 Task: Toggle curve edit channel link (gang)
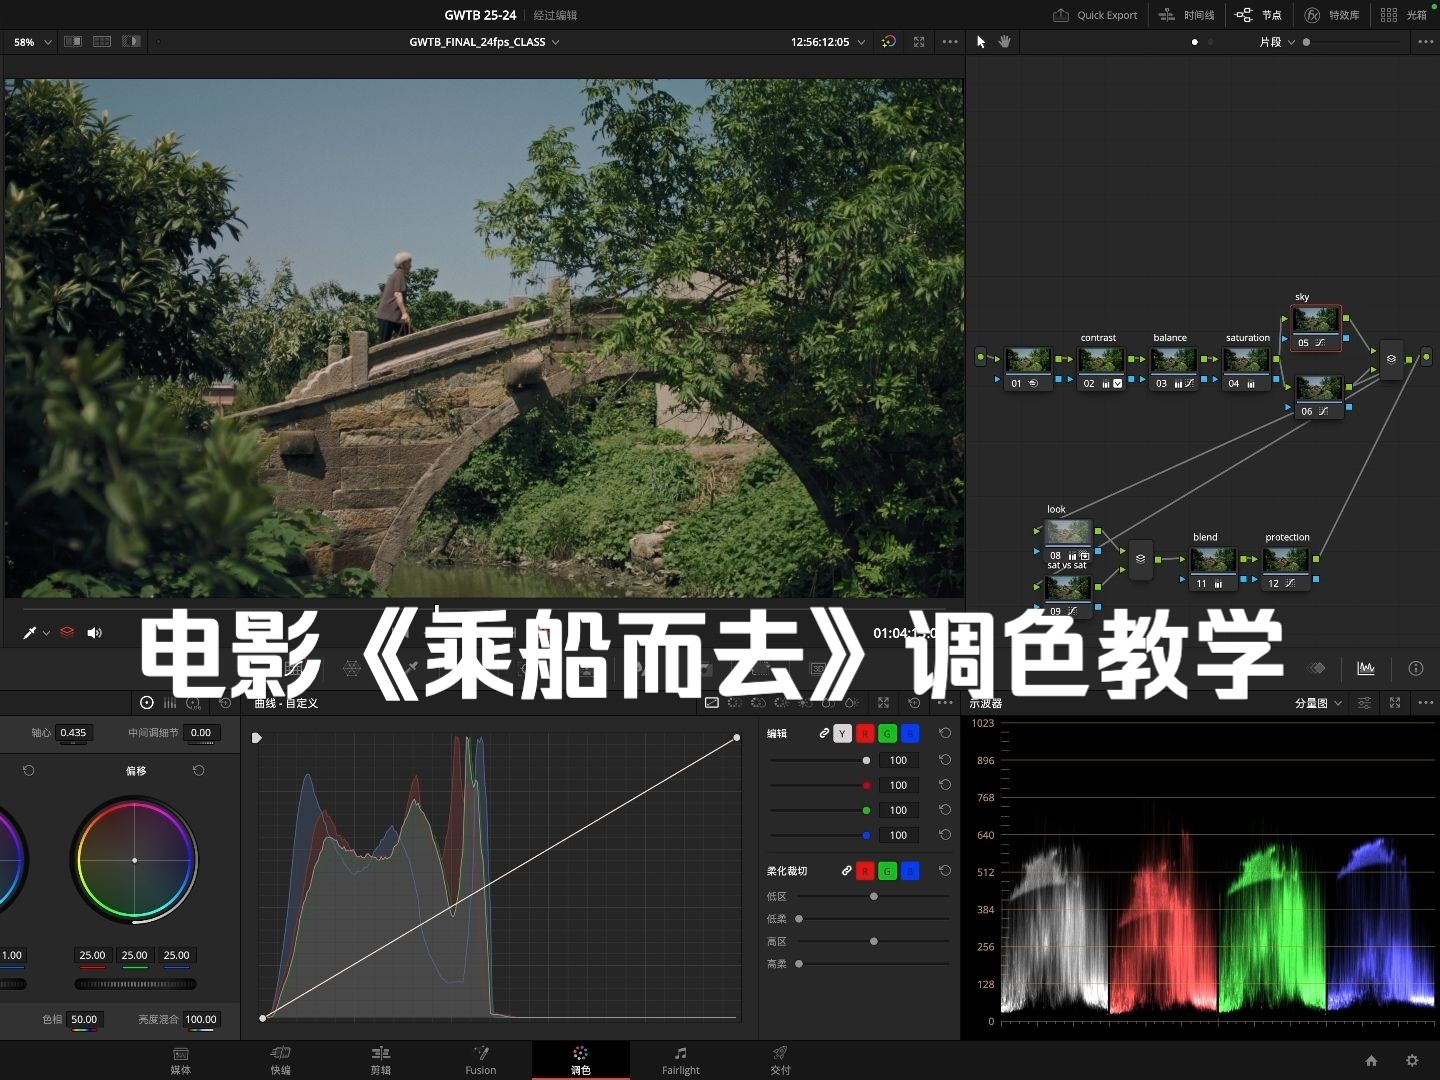point(824,734)
